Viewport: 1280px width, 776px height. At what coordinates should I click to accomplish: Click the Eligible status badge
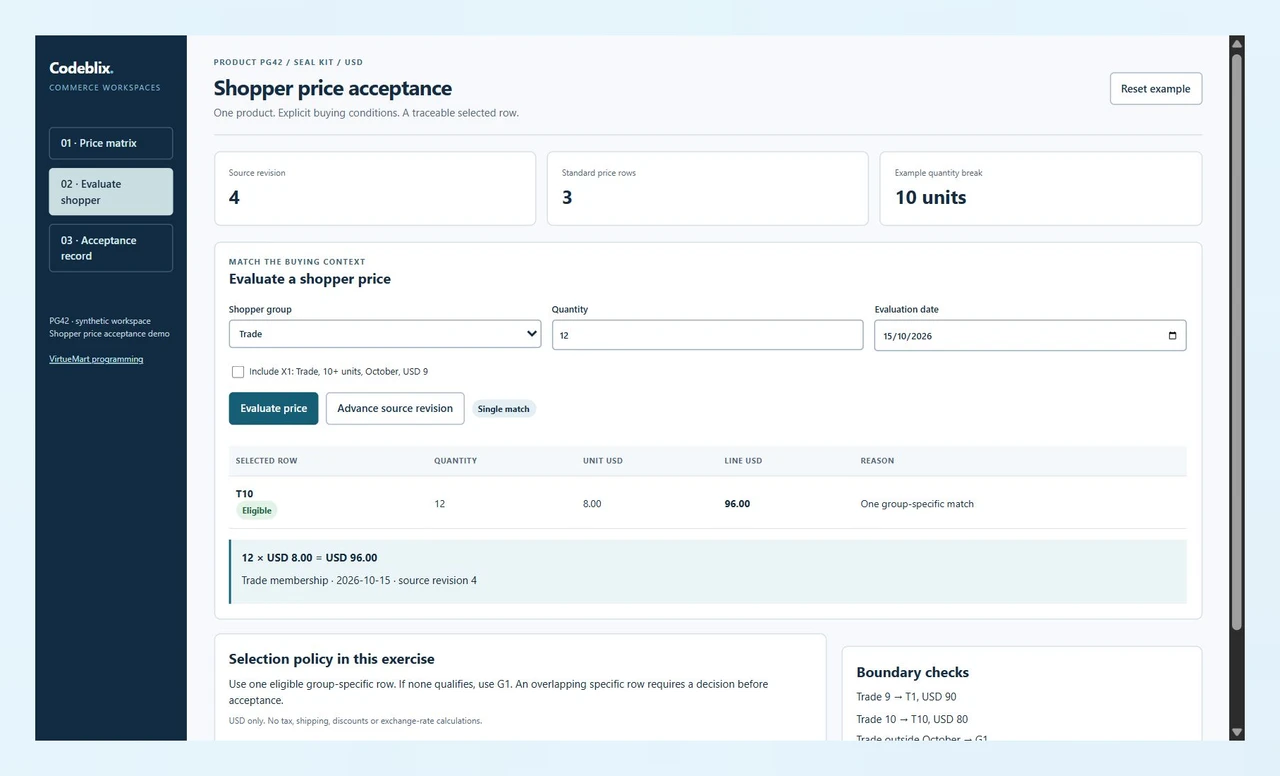pyautogui.click(x=257, y=510)
